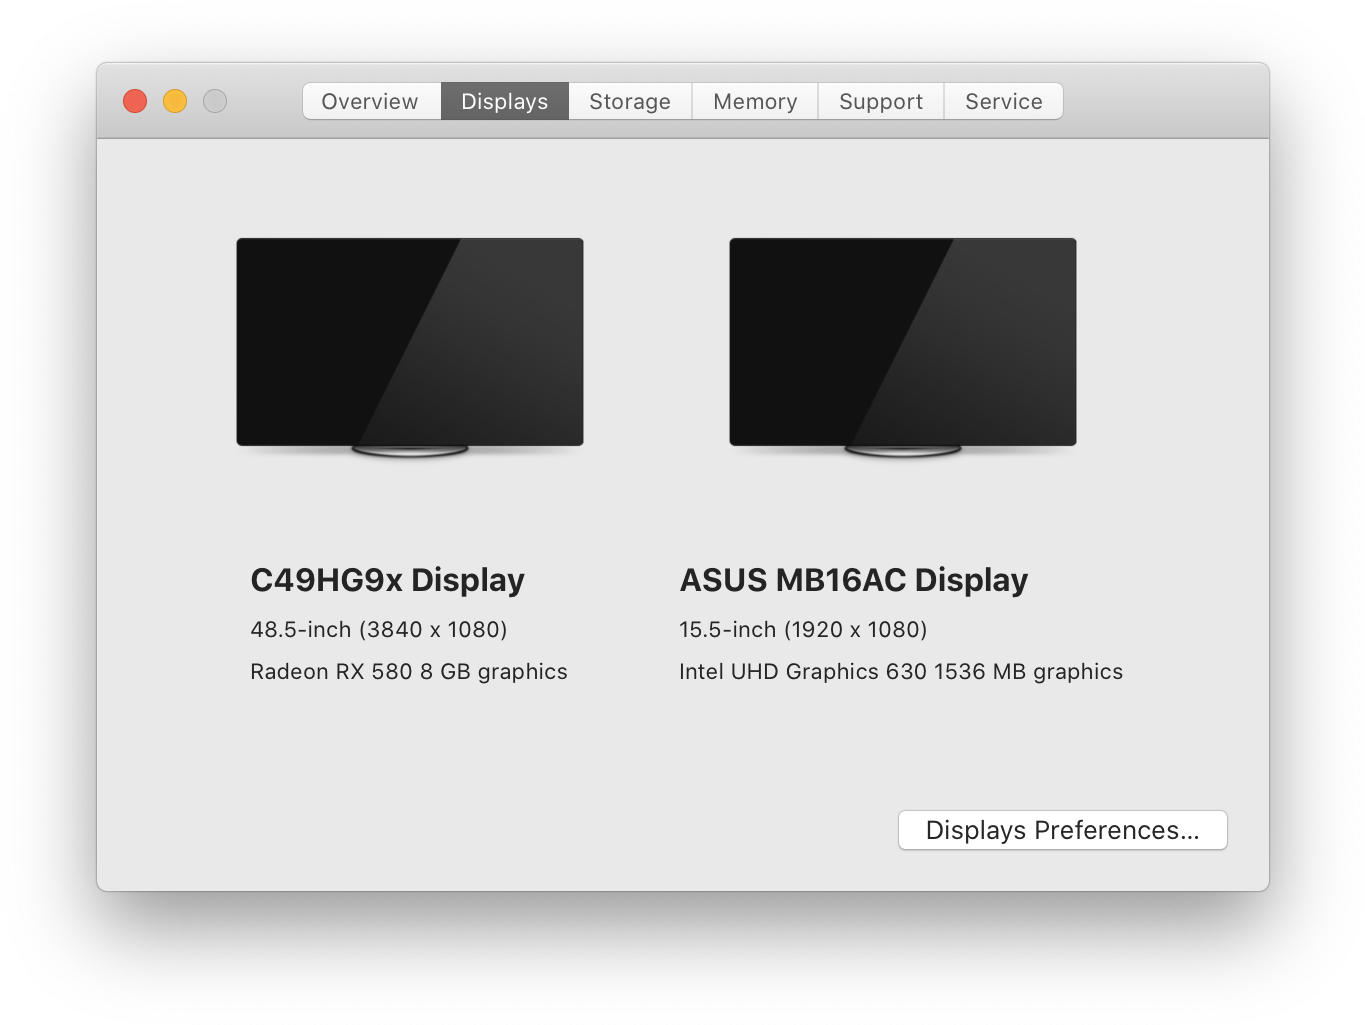Viewport: 1365px width, 1025px height.
Task: Open the Storage tab
Action: tap(630, 101)
